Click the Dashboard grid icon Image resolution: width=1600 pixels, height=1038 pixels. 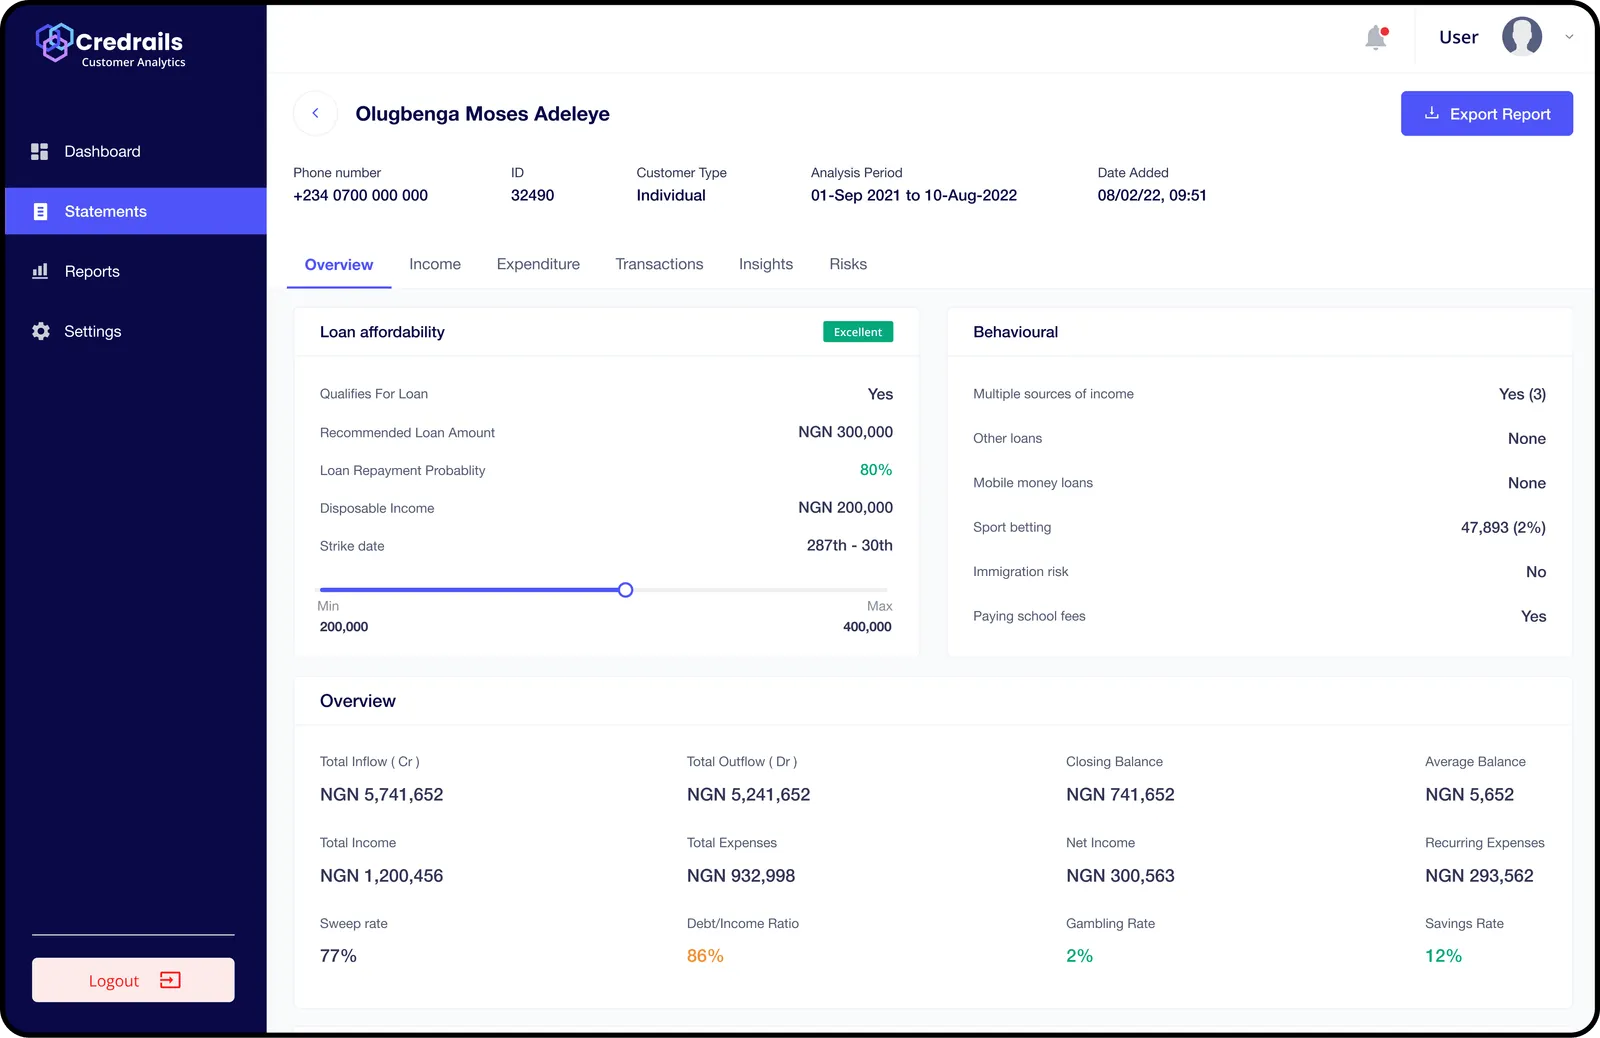(x=40, y=151)
